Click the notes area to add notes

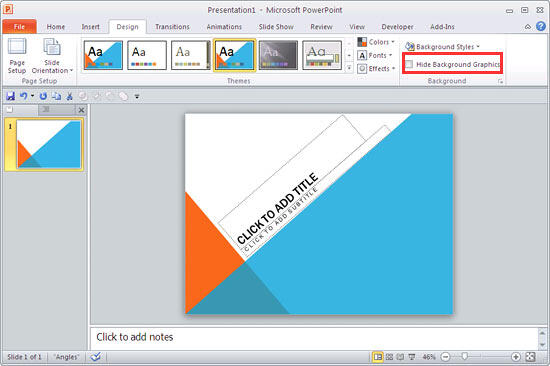314,338
